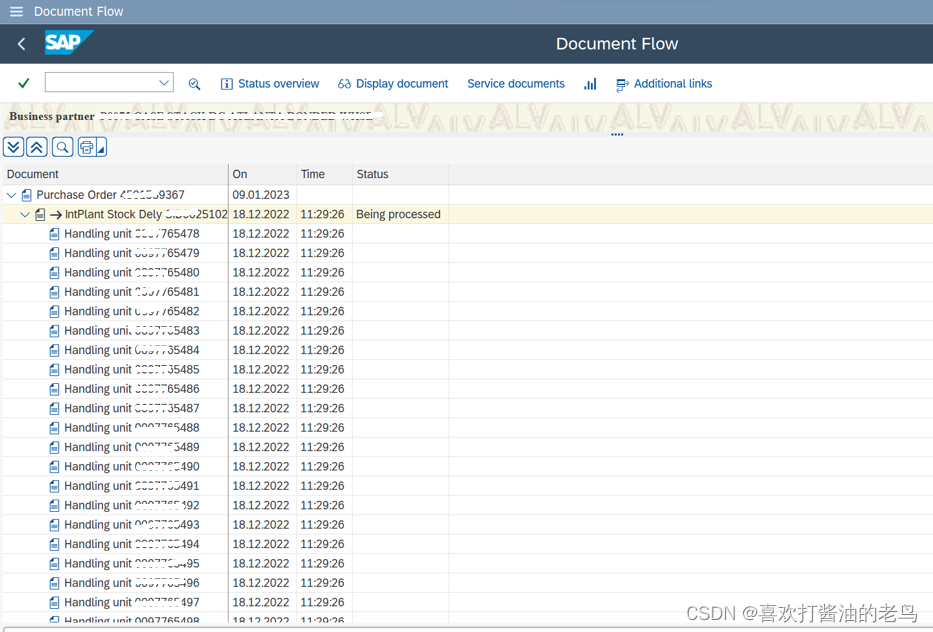Screen dimensions: 933x632
Task: Collapse the IntPlant Stock Dely node
Action: pos(25,214)
